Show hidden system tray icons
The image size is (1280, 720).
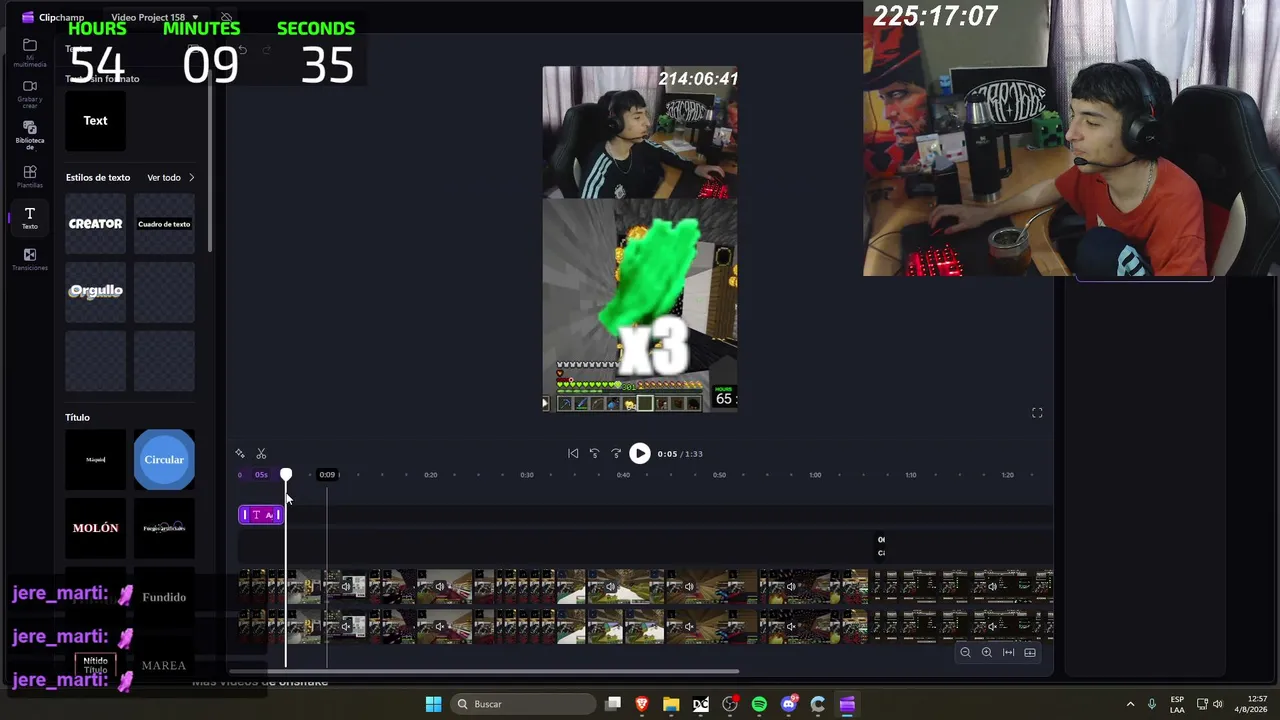point(1130,704)
